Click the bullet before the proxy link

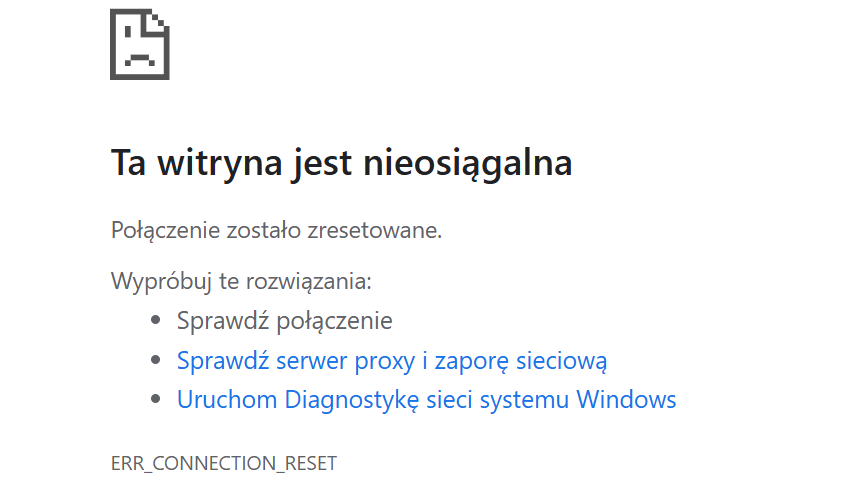[155, 360]
